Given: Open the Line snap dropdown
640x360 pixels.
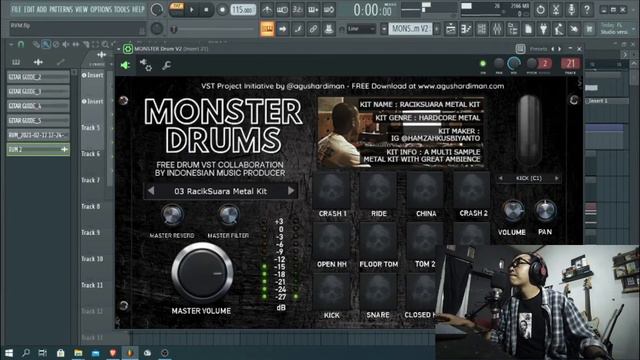Looking at the screenshot, I should 361,29.
